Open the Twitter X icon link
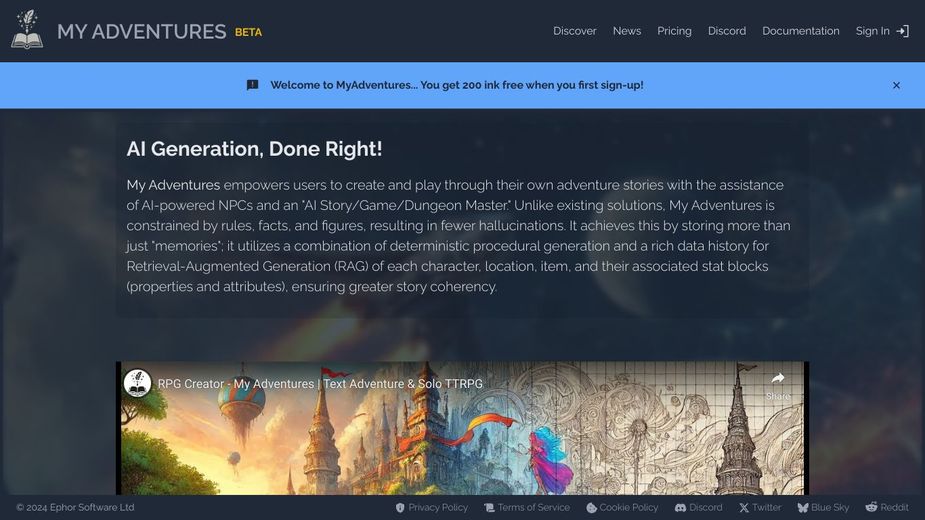The height and width of the screenshot is (520, 925). coord(743,508)
